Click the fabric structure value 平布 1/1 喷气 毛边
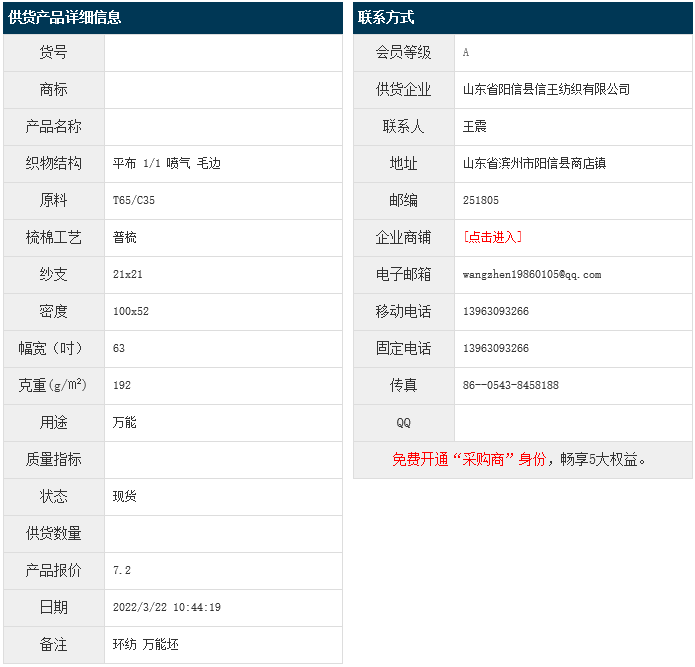Screen dimensions: 695x667 pyautogui.click(x=167, y=163)
